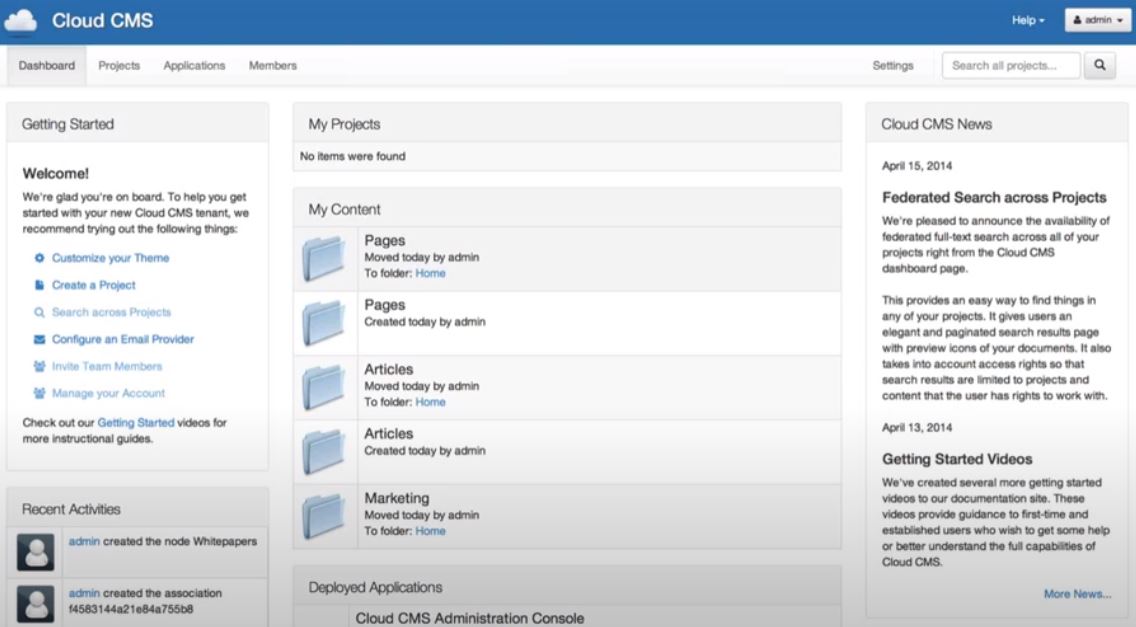Click the document icon beside Create a Project
The image size is (1136, 627).
(x=39, y=285)
